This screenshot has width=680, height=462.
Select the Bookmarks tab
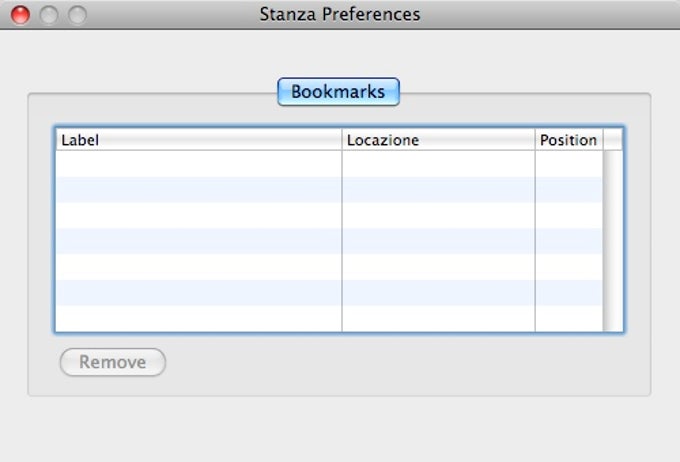338,92
